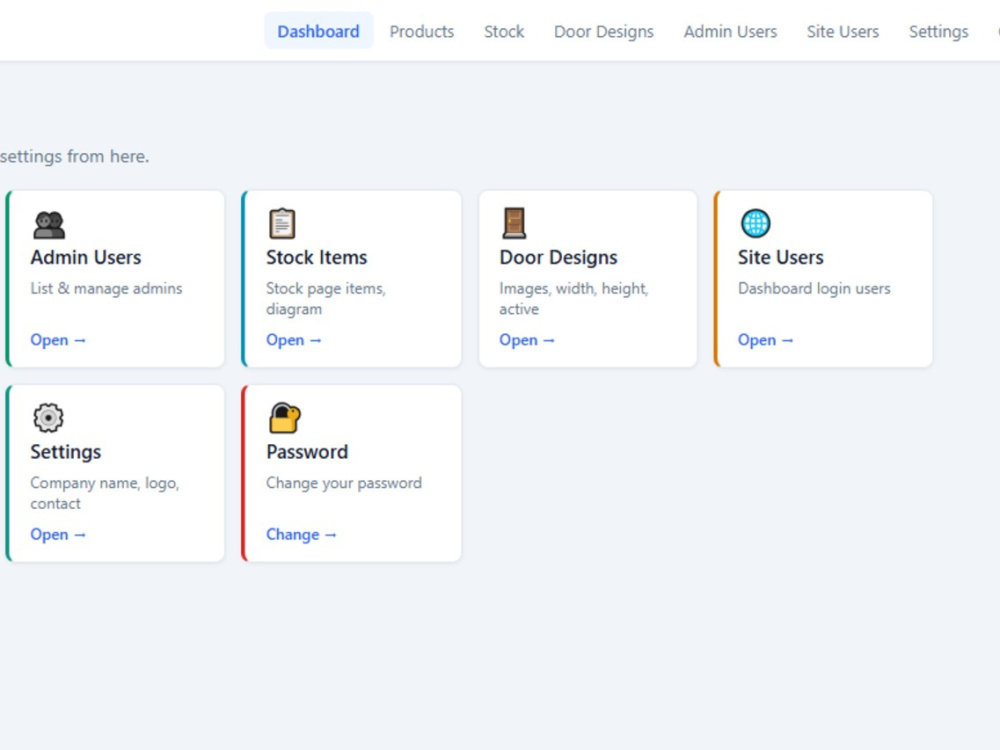Click Open link on Stock Items card
Image resolution: width=1000 pixels, height=750 pixels.
294,340
